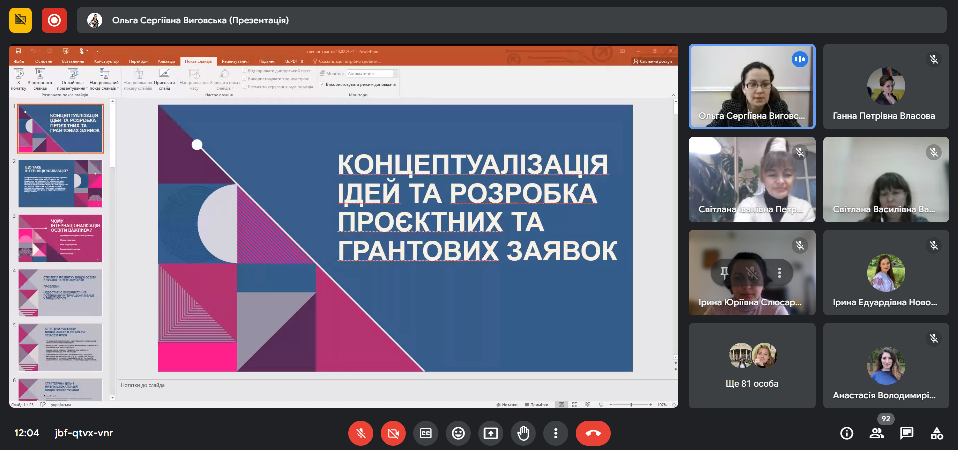Image resolution: width=958 pixels, height=450 pixels.
Task: Raise your hand
Action: click(523, 433)
